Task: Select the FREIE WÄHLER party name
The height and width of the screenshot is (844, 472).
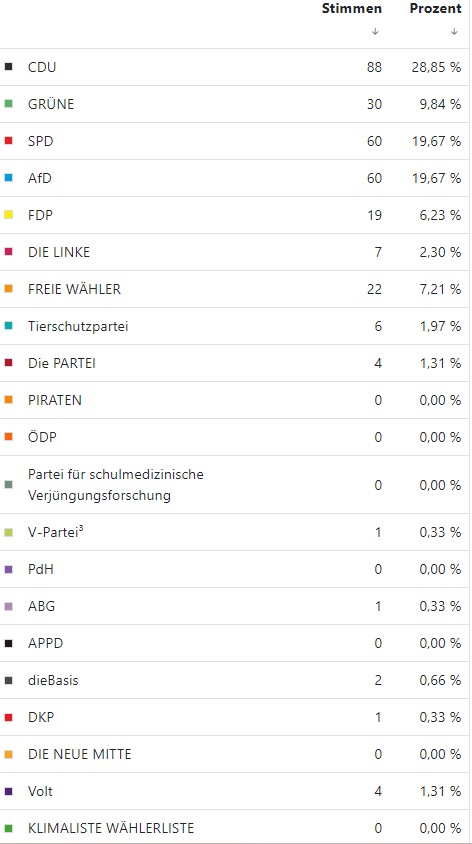Action: coord(74,289)
